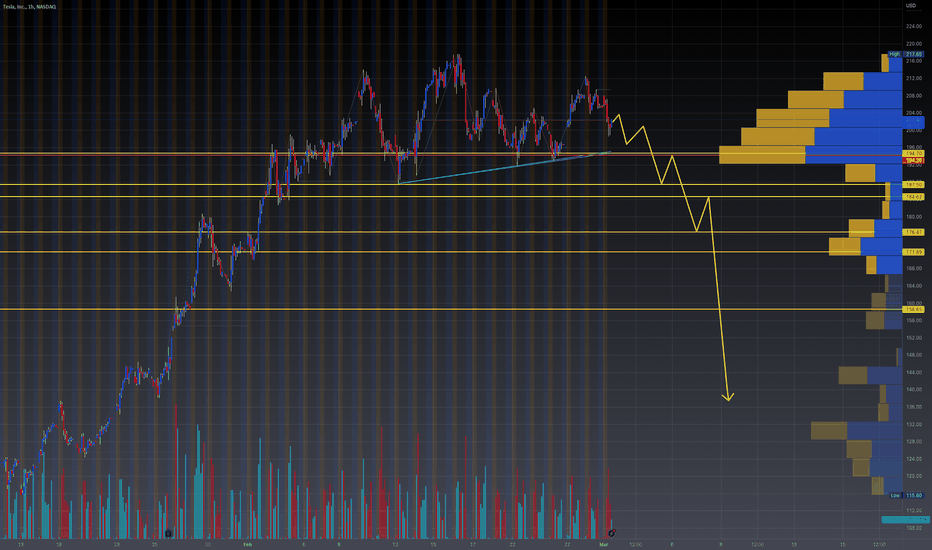This screenshot has height=550, width=932.
Task: Open the Tesla, Inc. 1h NASDAQ symbol title
Action: [29, 7]
